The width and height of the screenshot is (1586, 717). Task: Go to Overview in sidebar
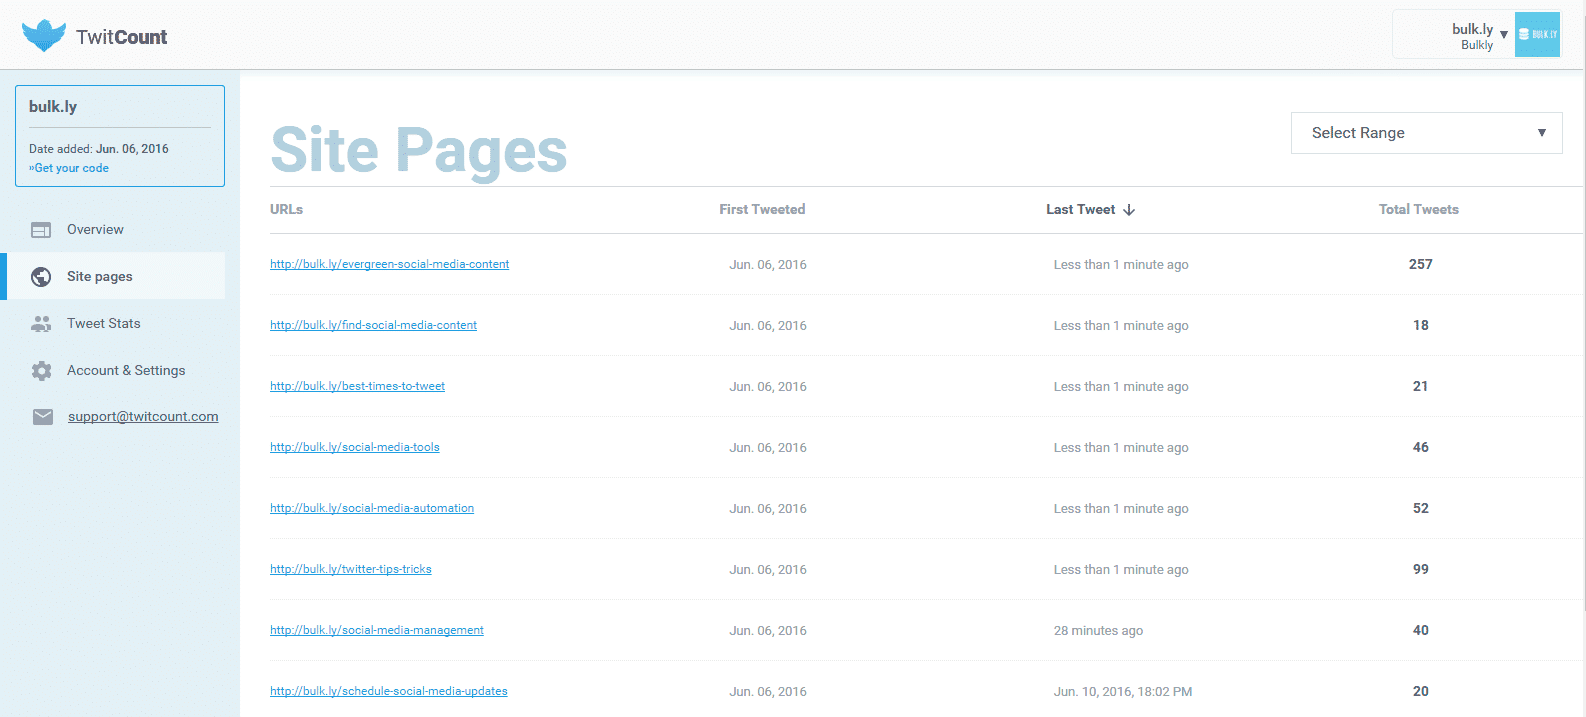tap(95, 229)
